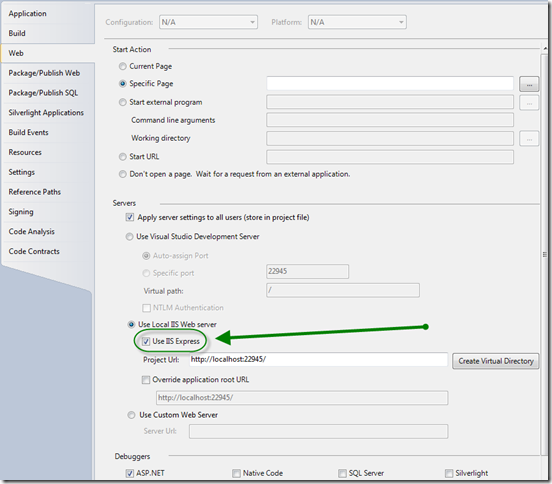The width and height of the screenshot is (552, 484).
Task: Open the Code Analysis tab
Action: 31,232
